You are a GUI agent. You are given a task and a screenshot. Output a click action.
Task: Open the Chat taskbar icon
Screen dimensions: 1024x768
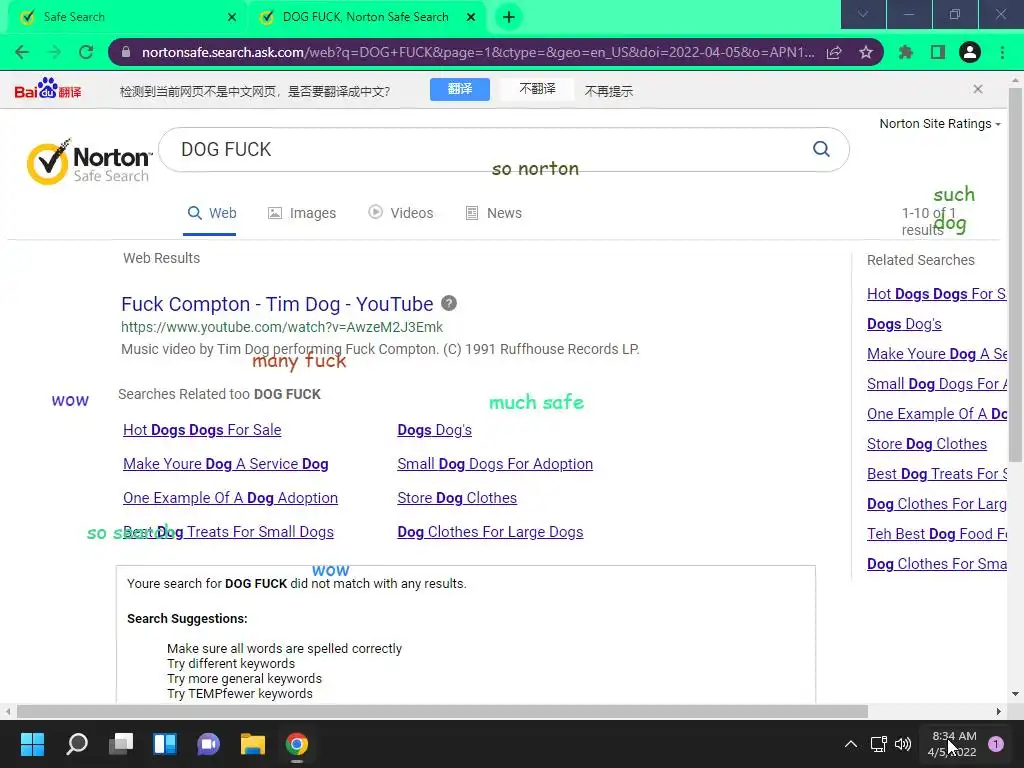[x=208, y=744]
